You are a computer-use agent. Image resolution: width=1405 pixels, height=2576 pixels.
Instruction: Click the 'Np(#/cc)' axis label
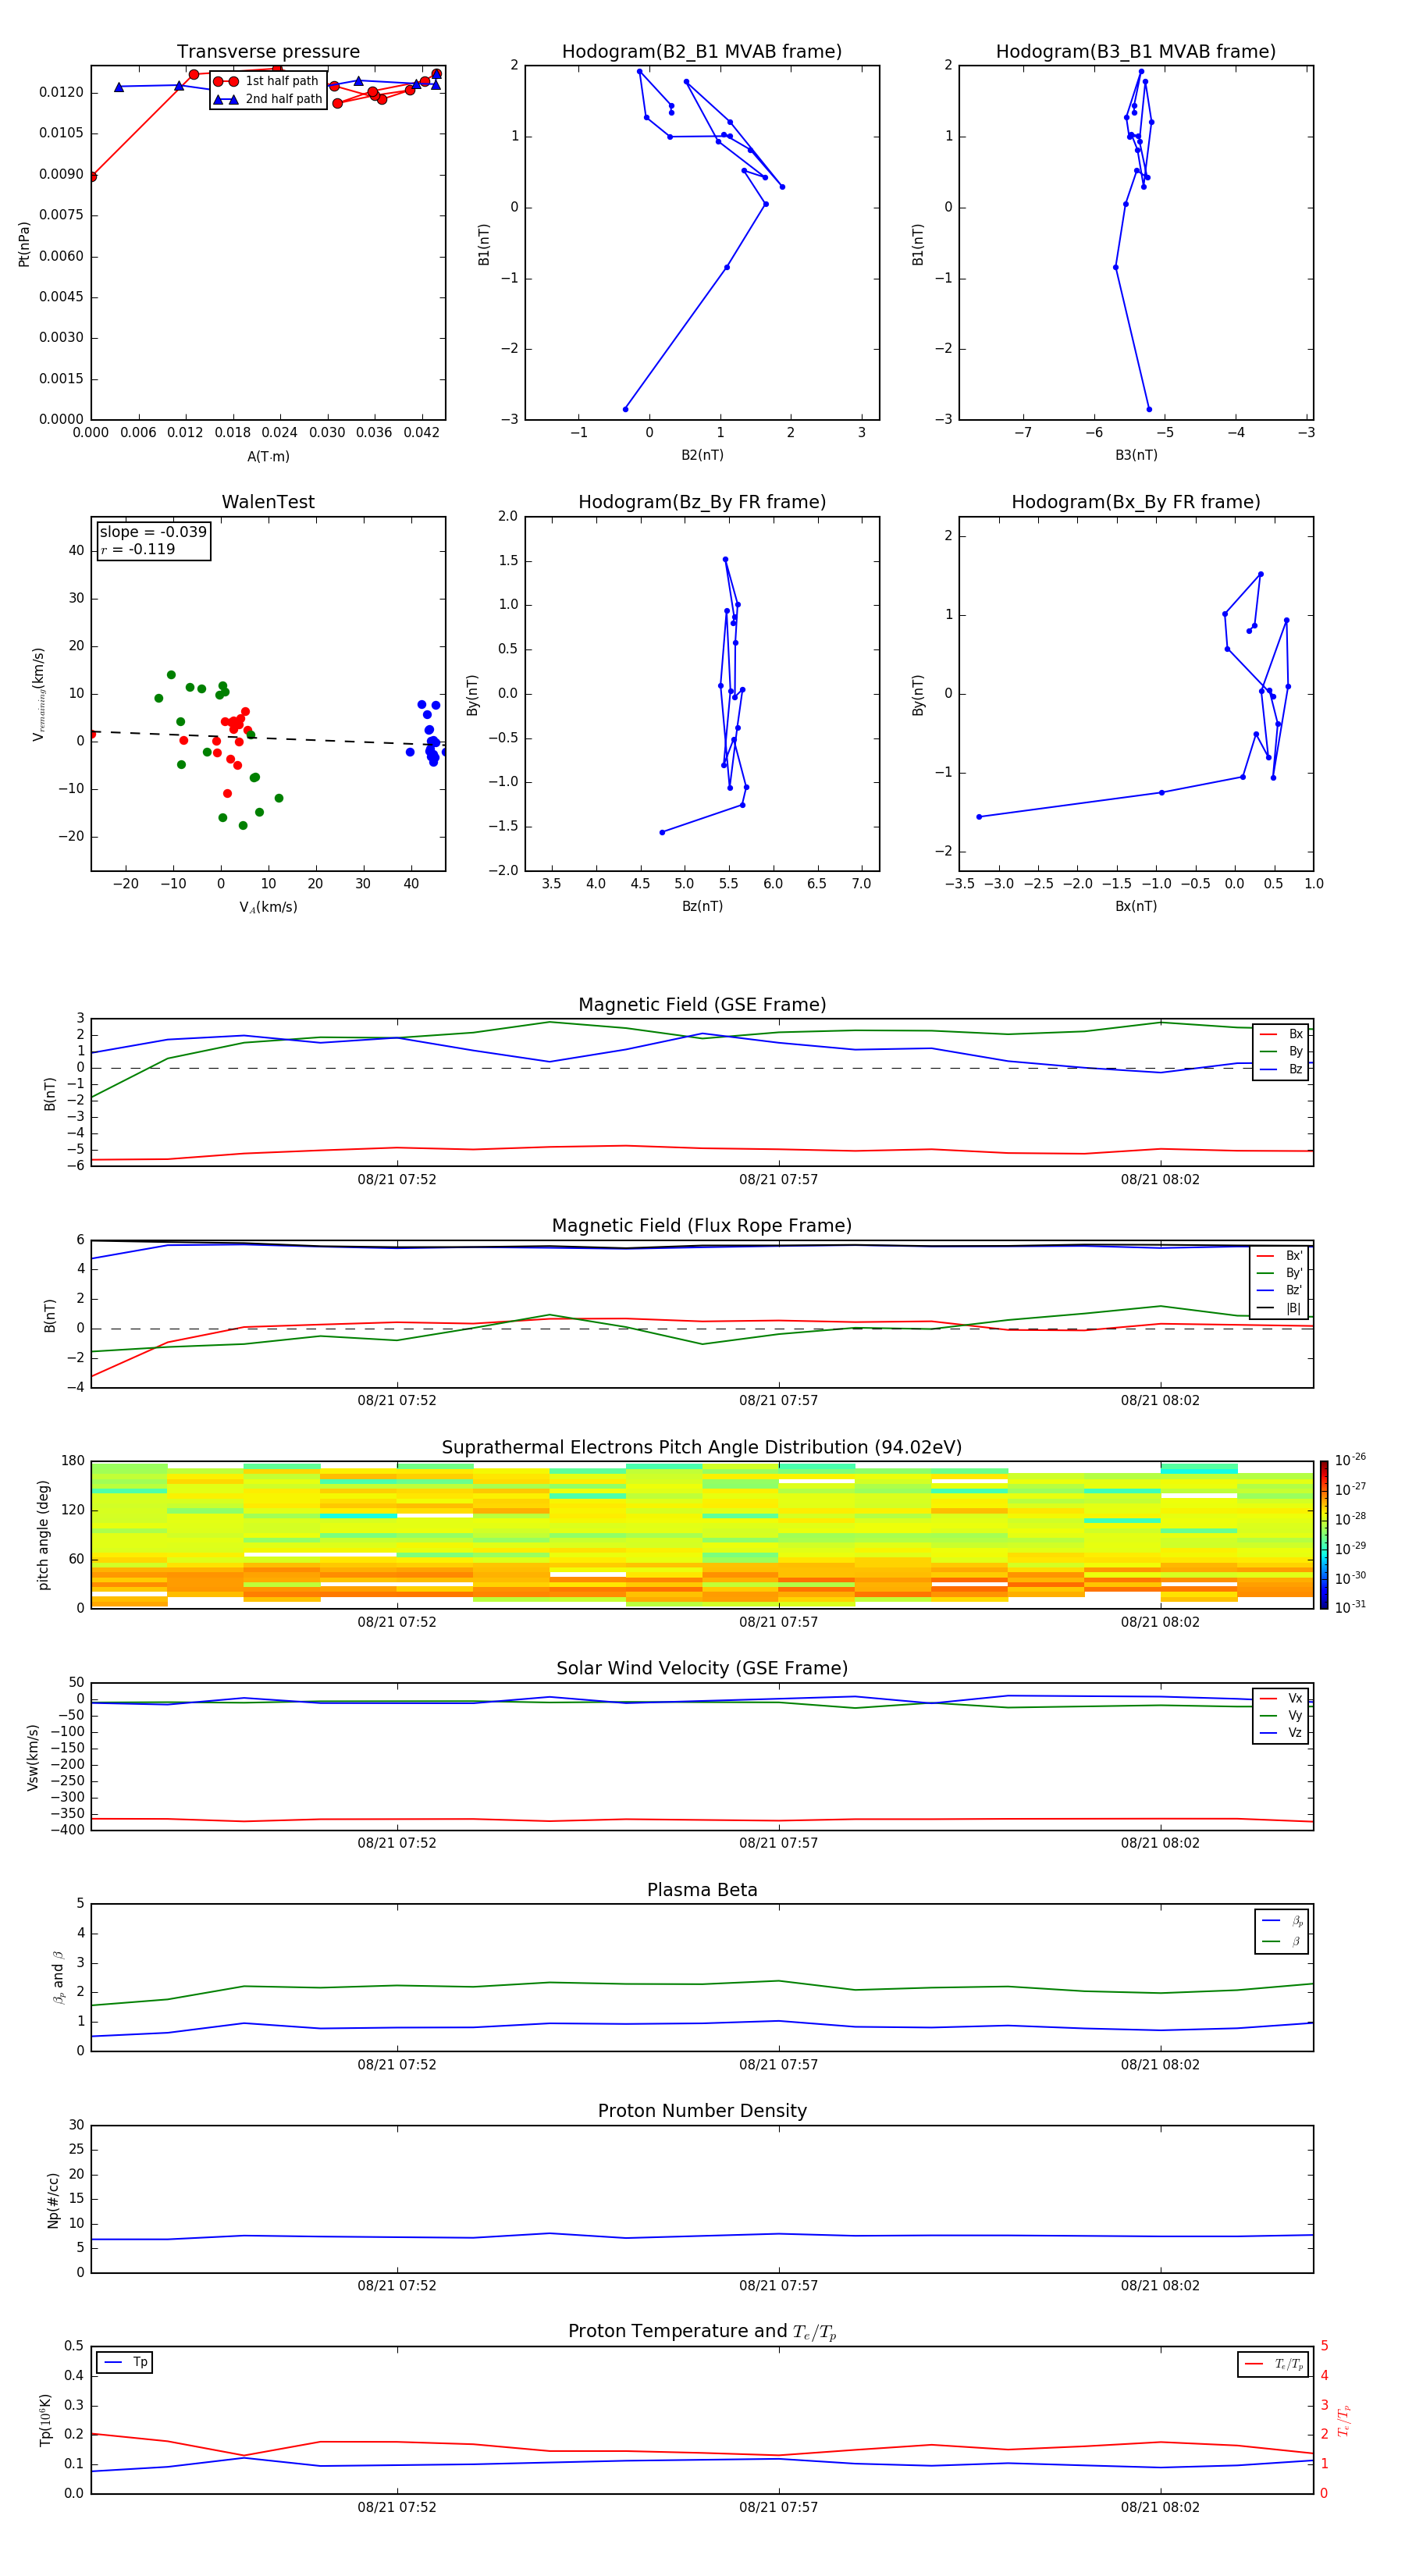click(54, 2199)
